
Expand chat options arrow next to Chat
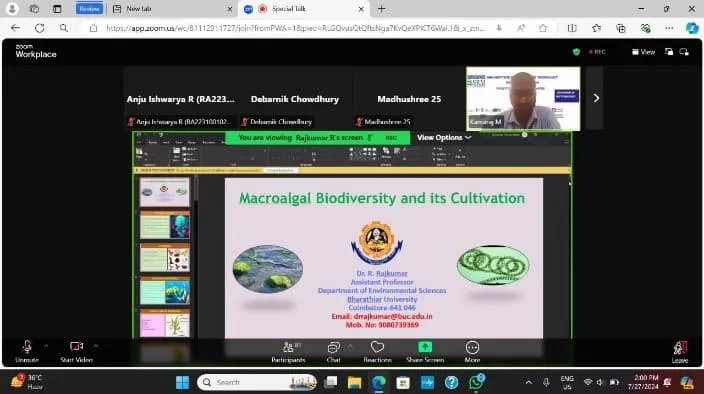350,346
